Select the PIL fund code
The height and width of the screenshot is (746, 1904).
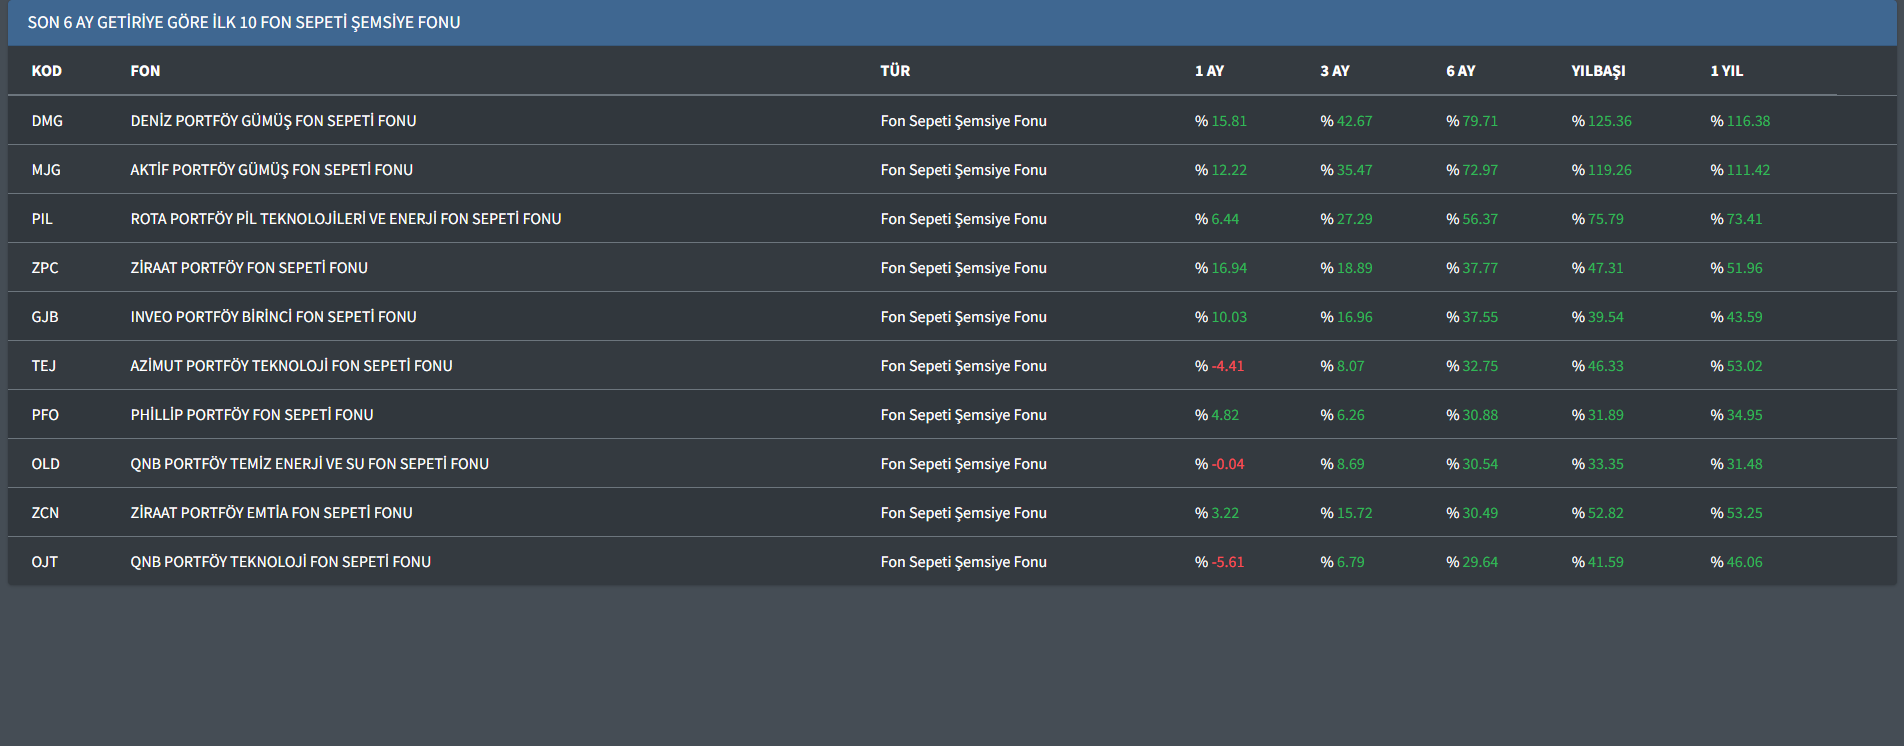click(x=42, y=219)
